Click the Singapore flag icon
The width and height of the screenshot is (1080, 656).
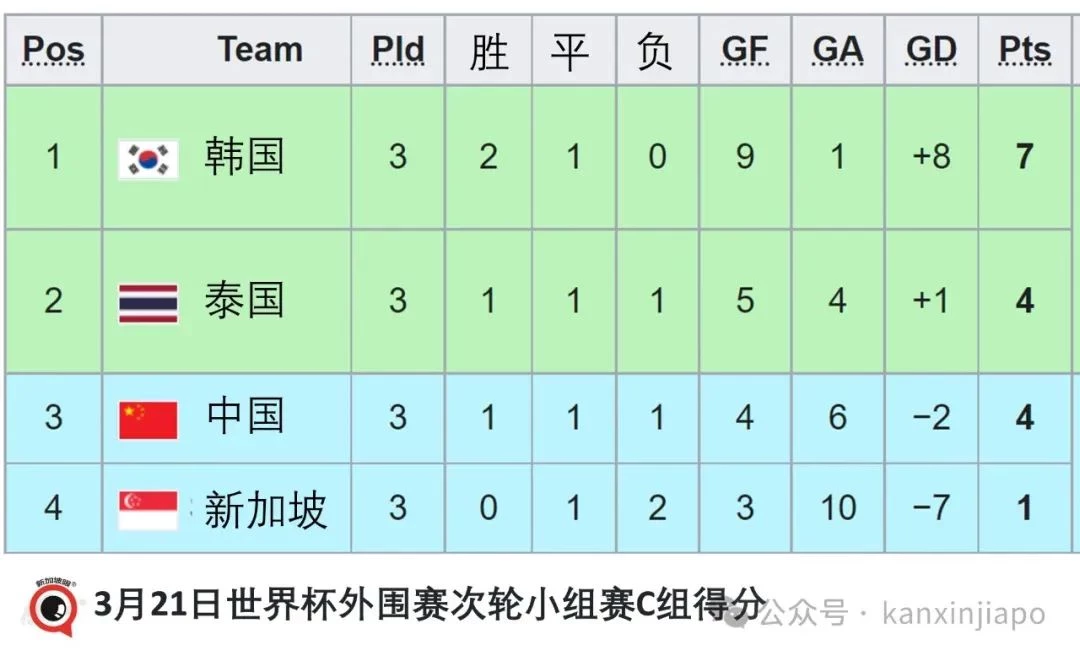tap(148, 510)
